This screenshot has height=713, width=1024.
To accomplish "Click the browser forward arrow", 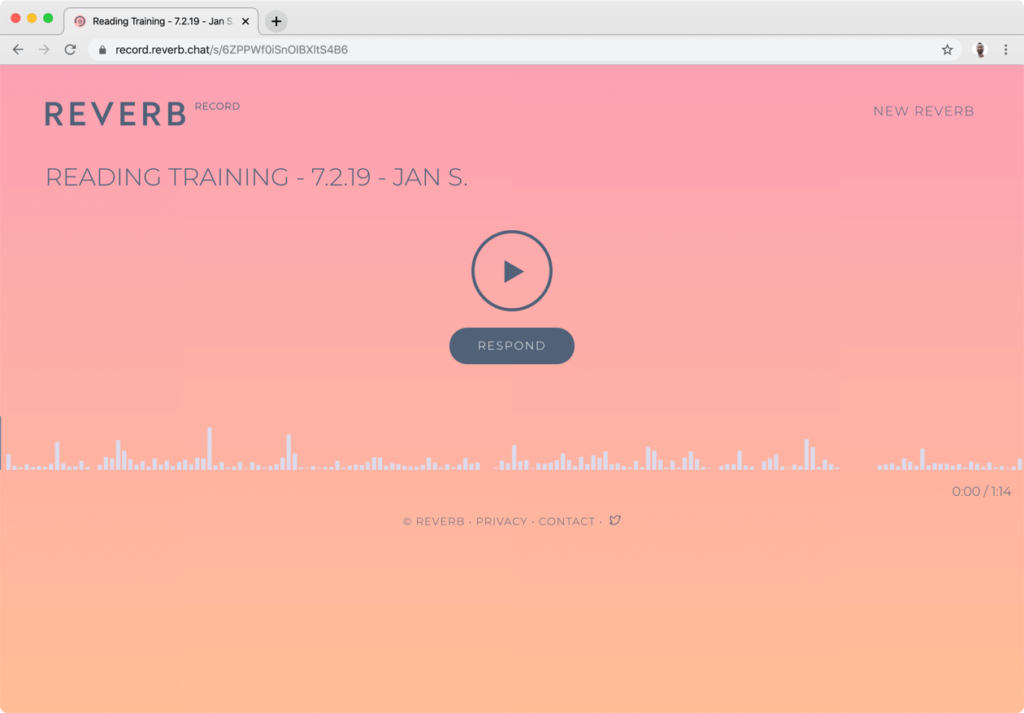I will (x=44, y=49).
